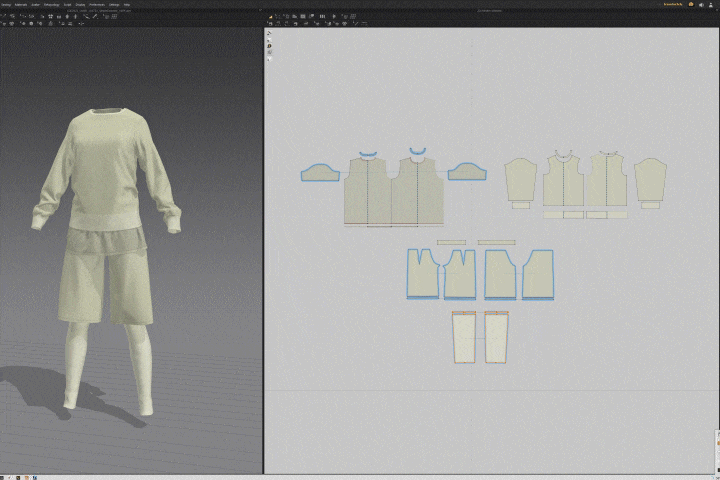The image size is (720, 480).
Task: Click the orange account link in title bar
Action: coord(673,4)
